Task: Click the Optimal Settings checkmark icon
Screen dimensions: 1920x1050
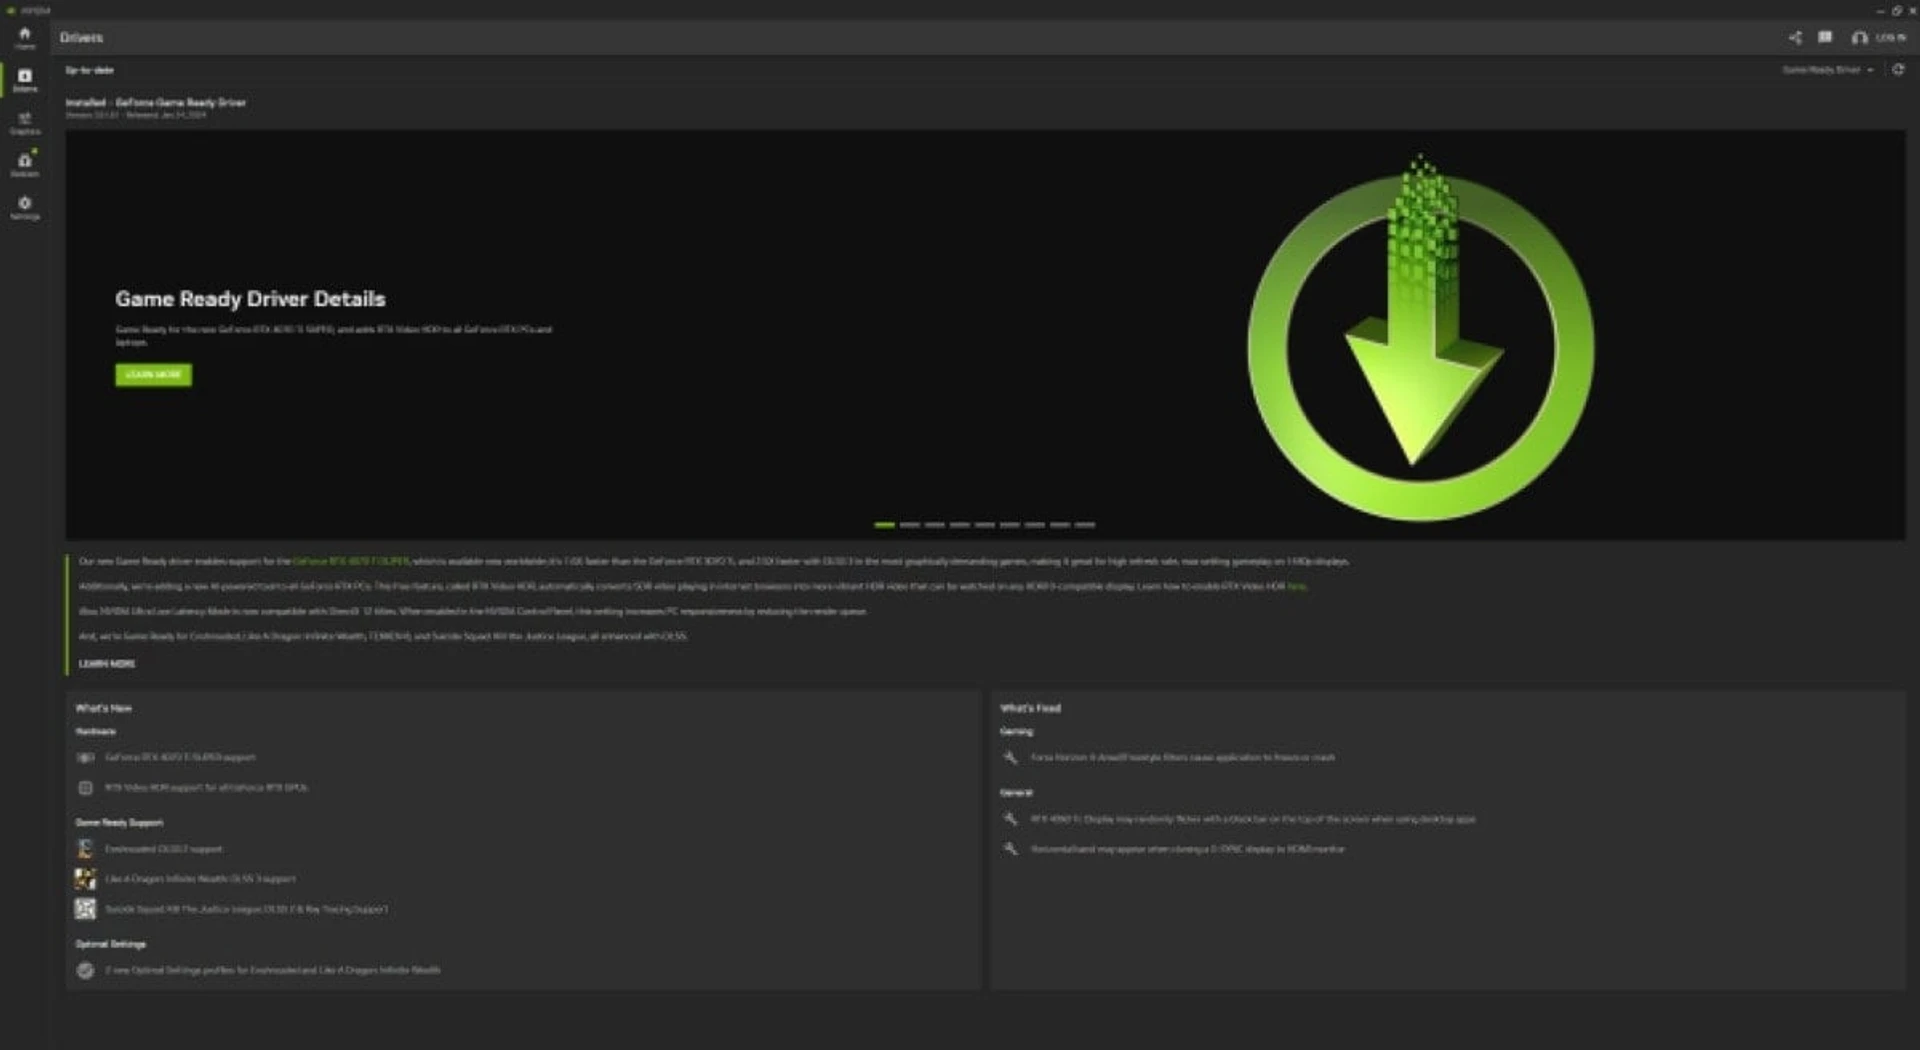Action: (x=85, y=970)
